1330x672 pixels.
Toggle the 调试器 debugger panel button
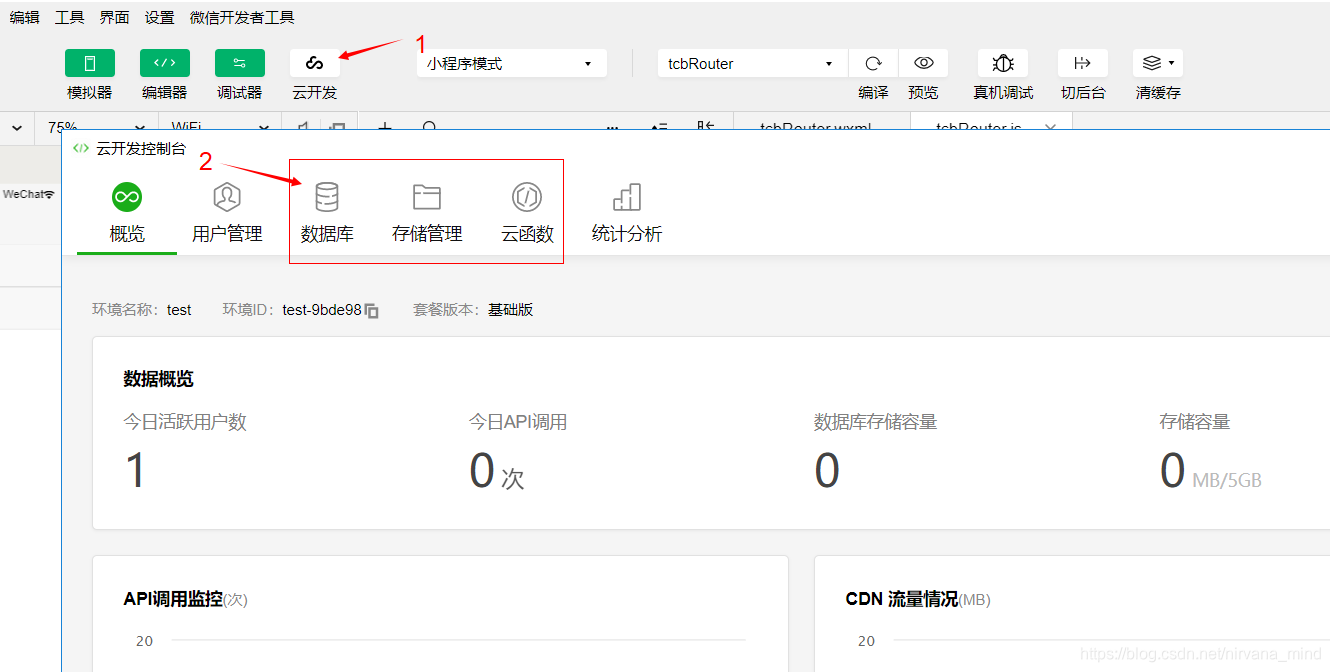point(240,63)
